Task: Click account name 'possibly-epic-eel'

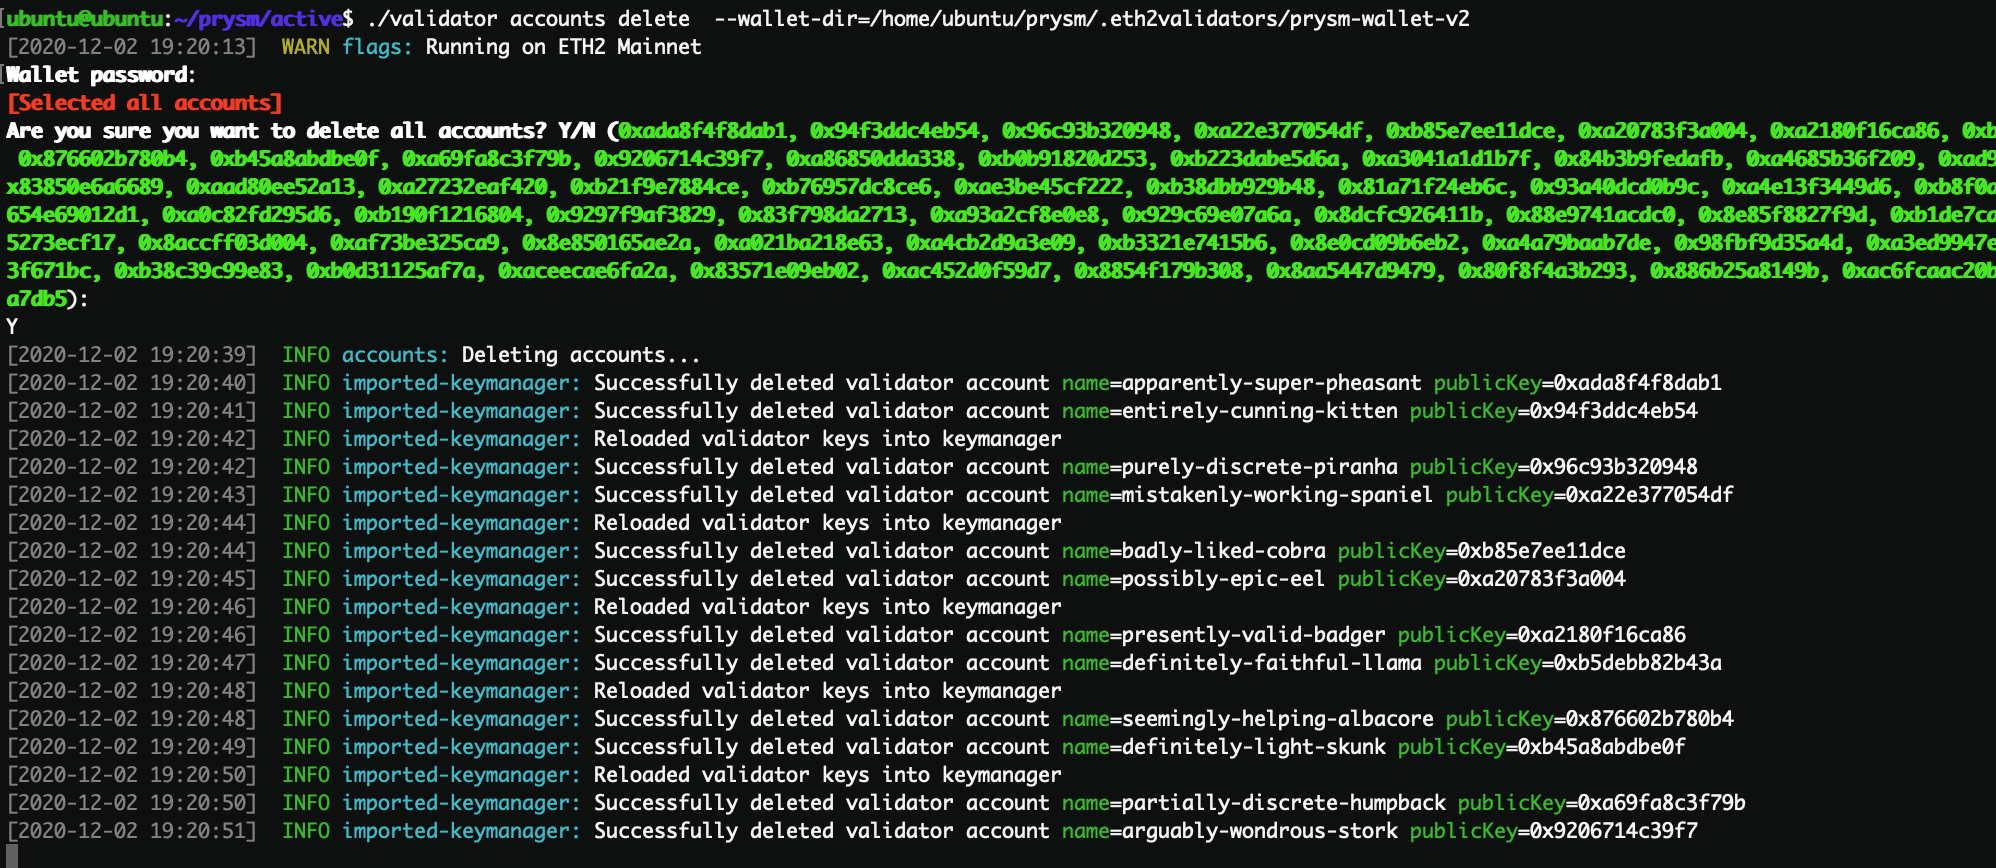Action: (1223, 579)
